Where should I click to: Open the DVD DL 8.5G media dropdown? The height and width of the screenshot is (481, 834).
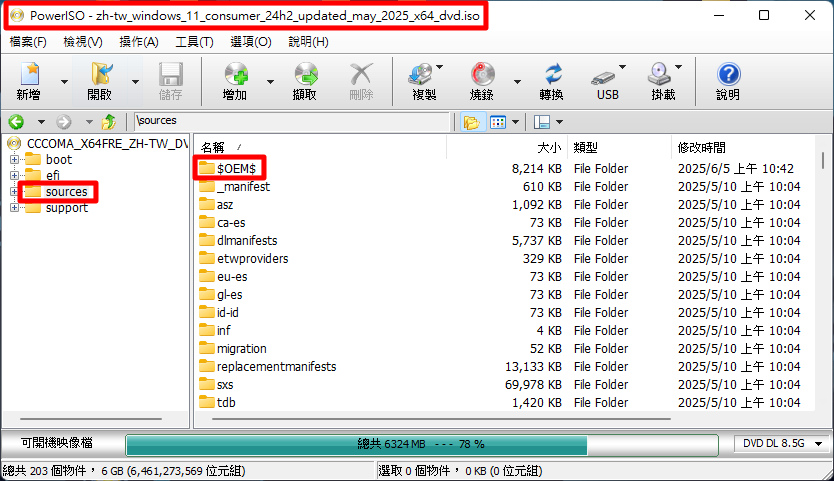coord(819,444)
